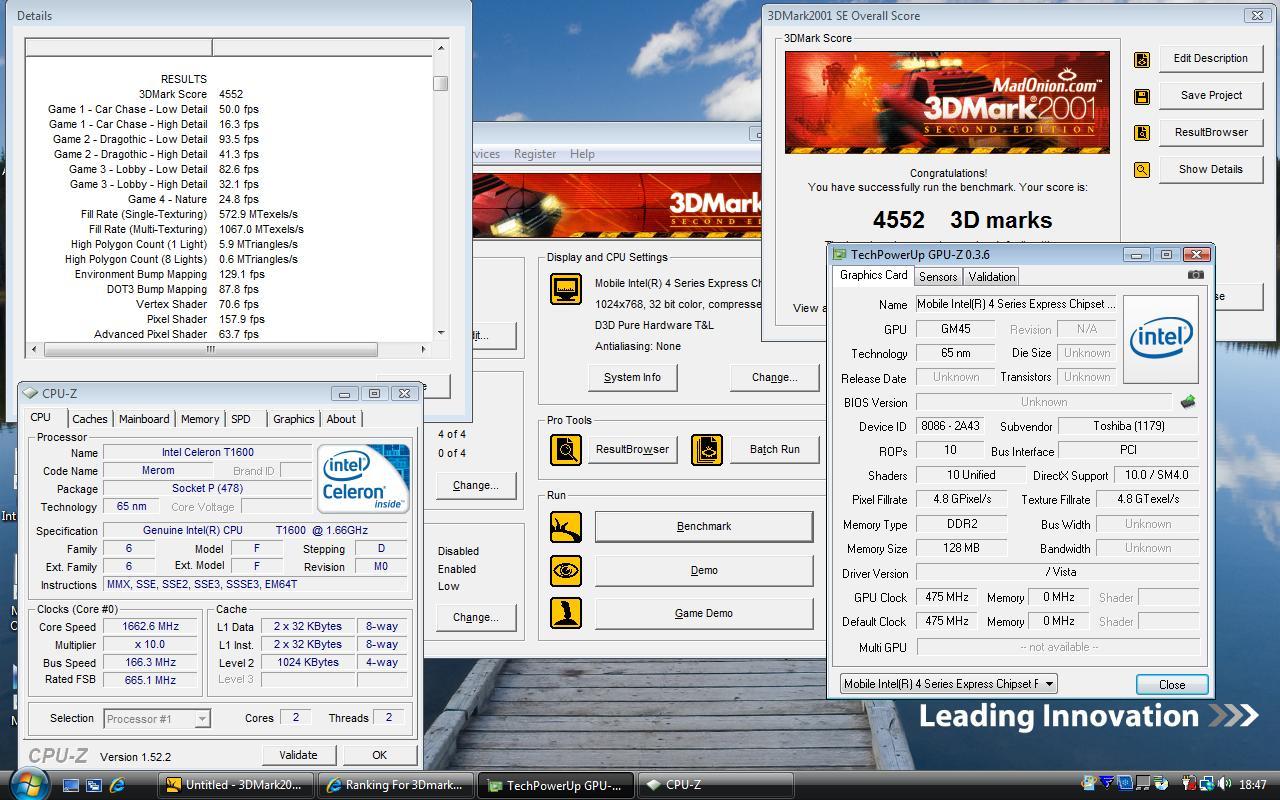
Task: Click the Demo button
Action: [x=703, y=570]
